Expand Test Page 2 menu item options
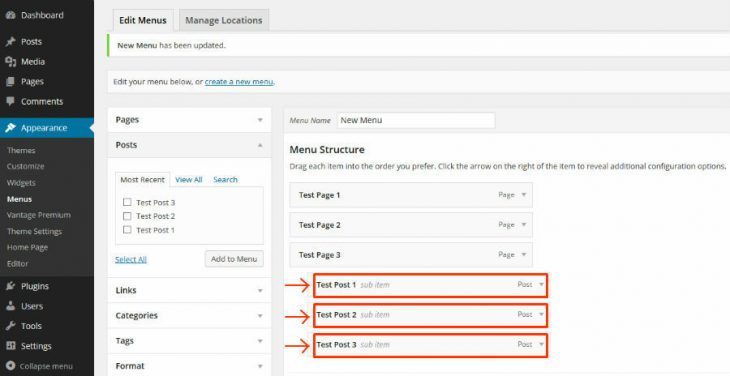This screenshot has height=376, width=730. pyautogui.click(x=523, y=225)
